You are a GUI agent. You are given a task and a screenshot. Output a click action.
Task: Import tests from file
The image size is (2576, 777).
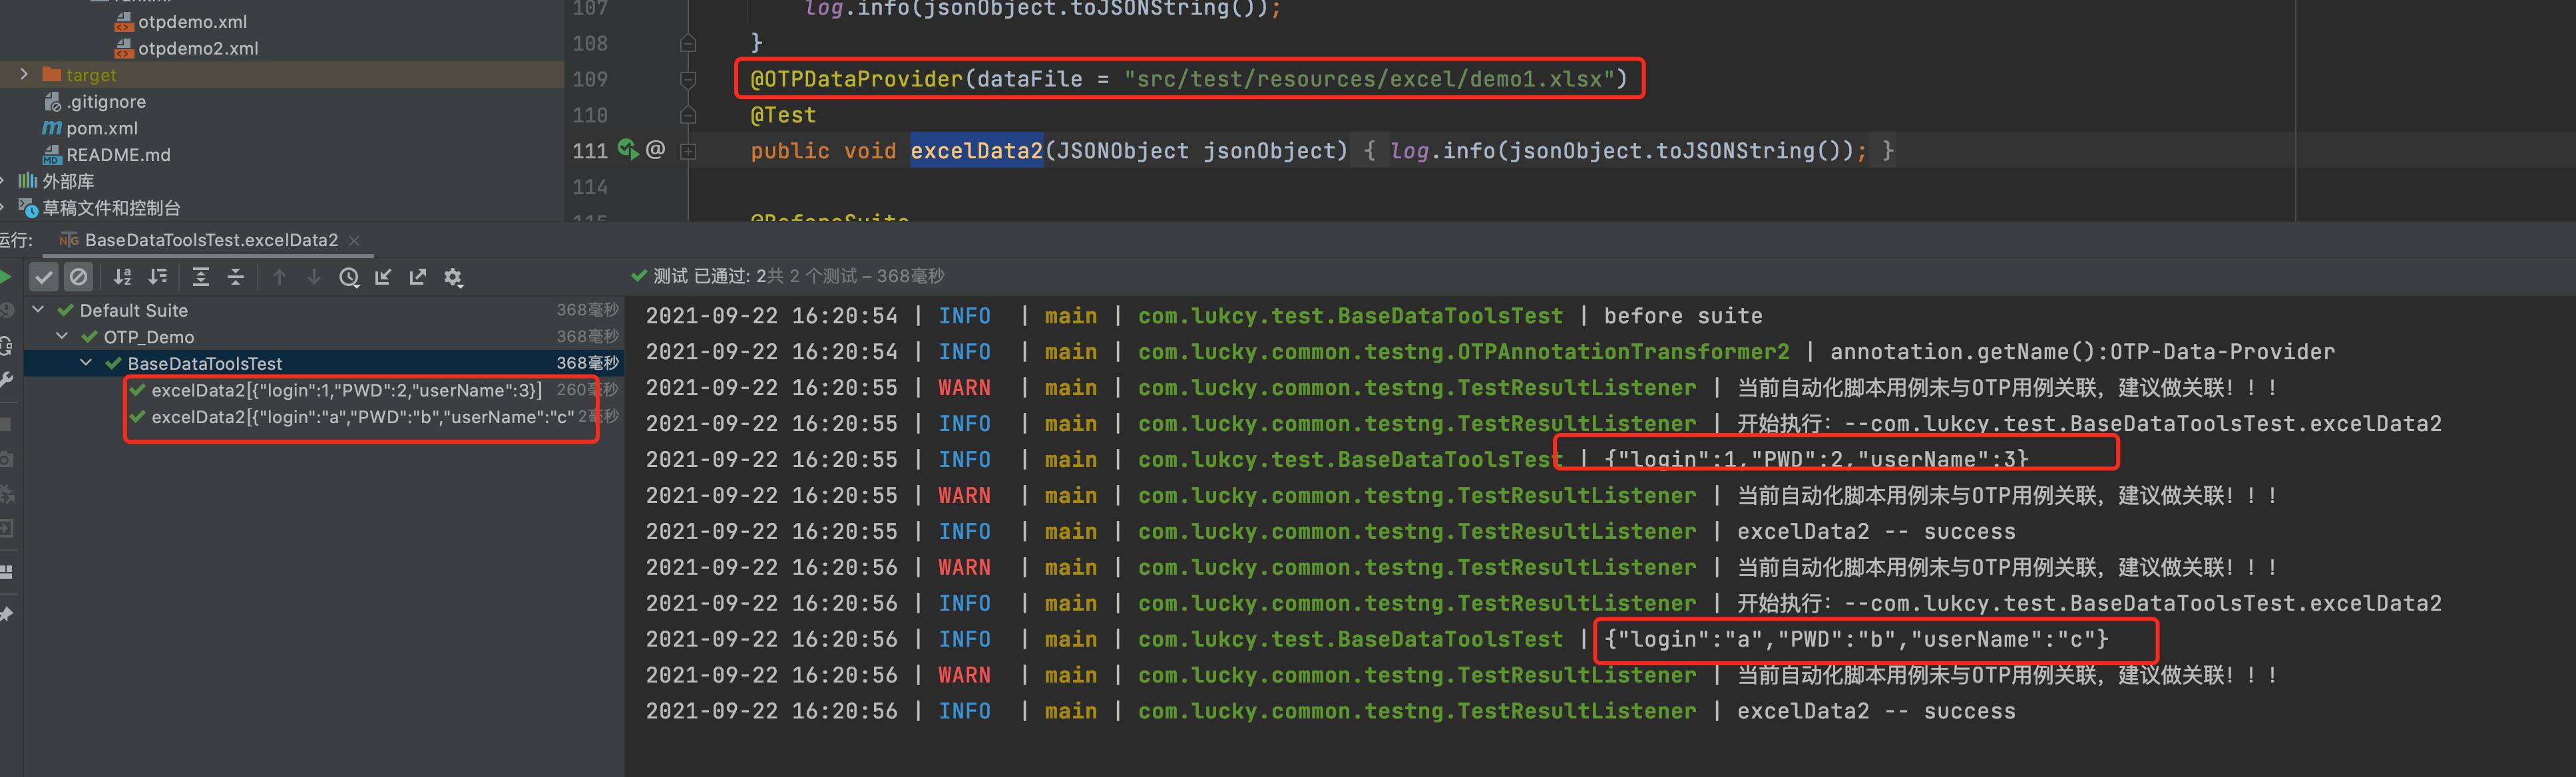pos(383,277)
